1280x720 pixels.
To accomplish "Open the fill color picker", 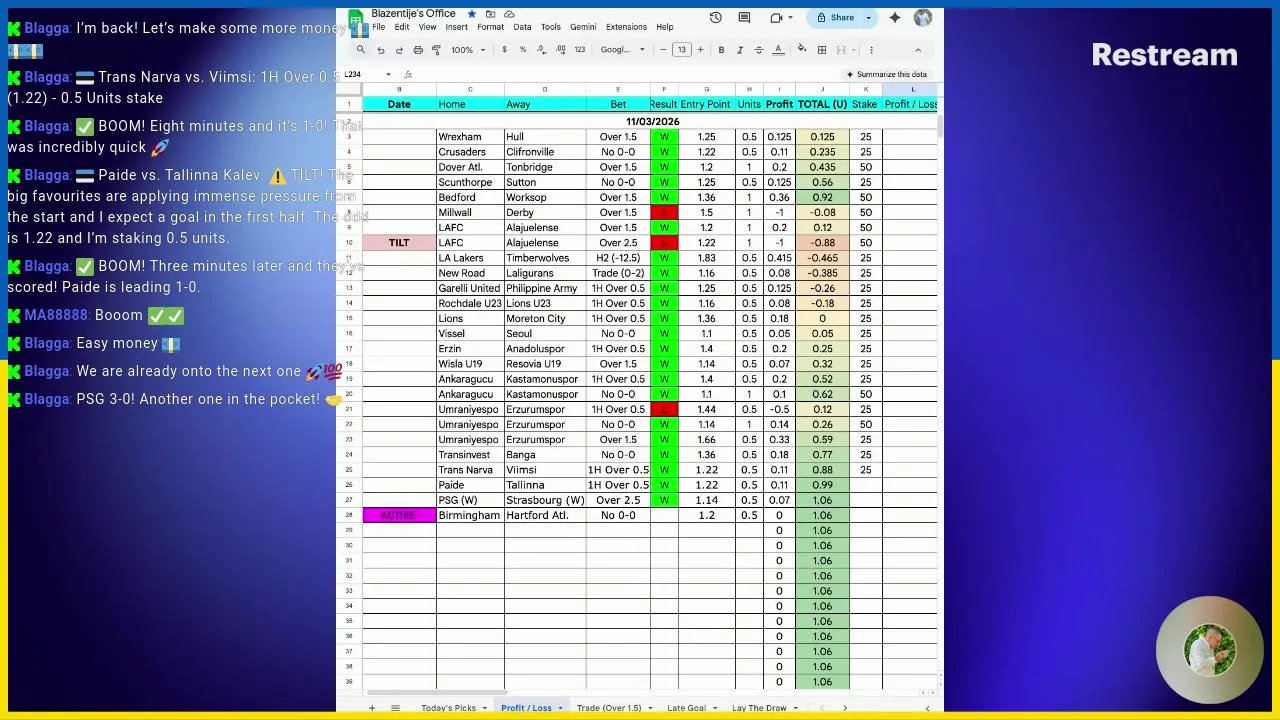I will (802, 50).
